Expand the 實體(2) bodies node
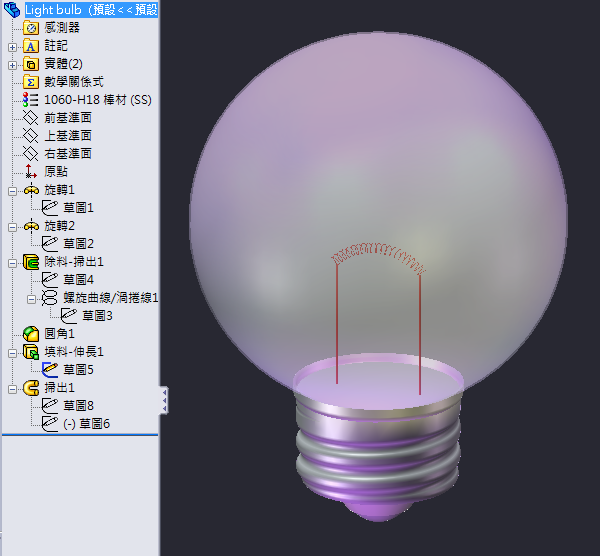The image size is (600, 556). 12,65
